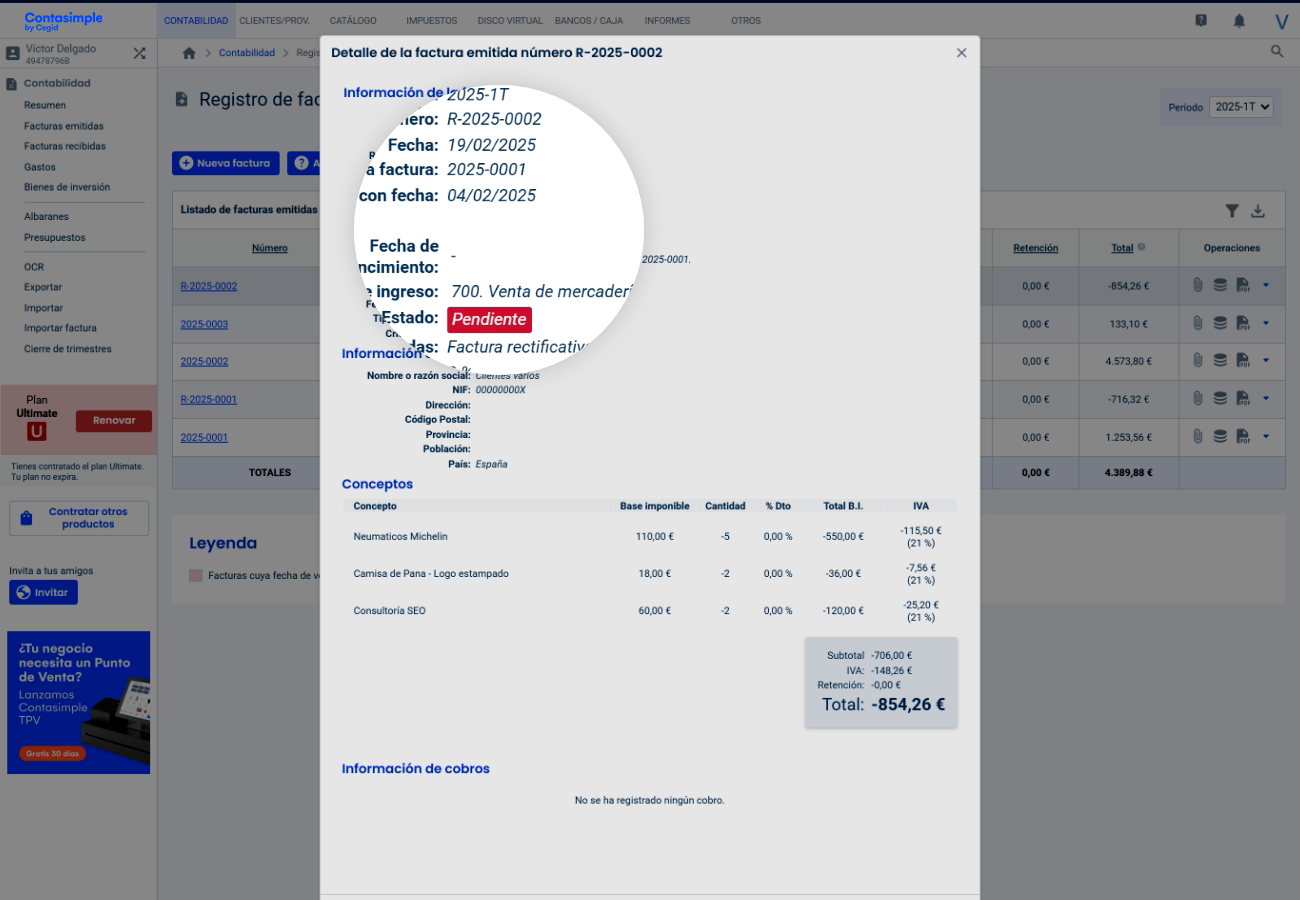The height and width of the screenshot is (900, 1300).
Task: Sort by the Total column header
Action: click(1122, 248)
